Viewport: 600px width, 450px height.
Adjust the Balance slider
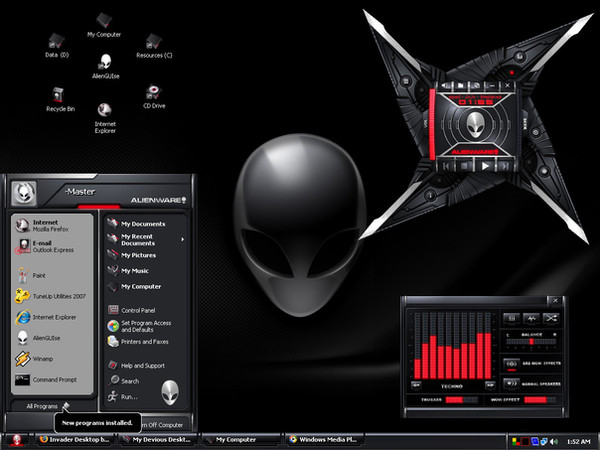pyautogui.click(x=531, y=342)
